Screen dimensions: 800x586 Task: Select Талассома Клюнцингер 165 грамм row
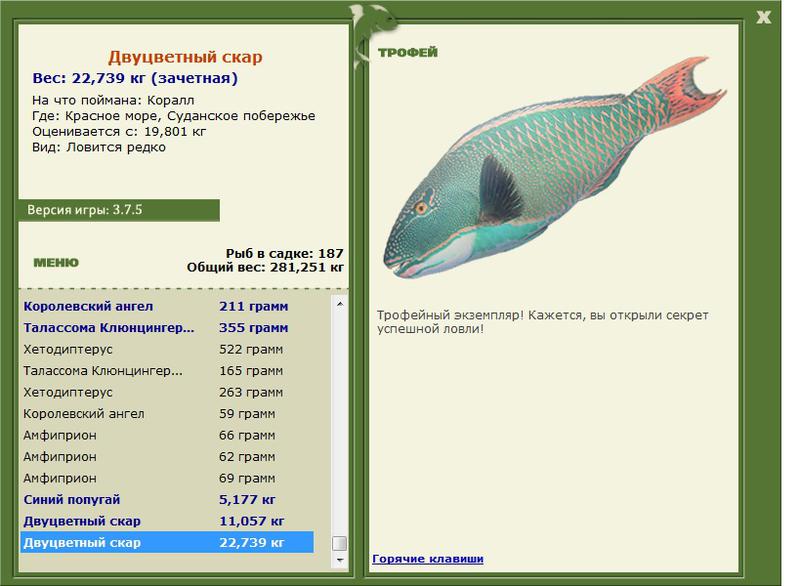(x=167, y=371)
